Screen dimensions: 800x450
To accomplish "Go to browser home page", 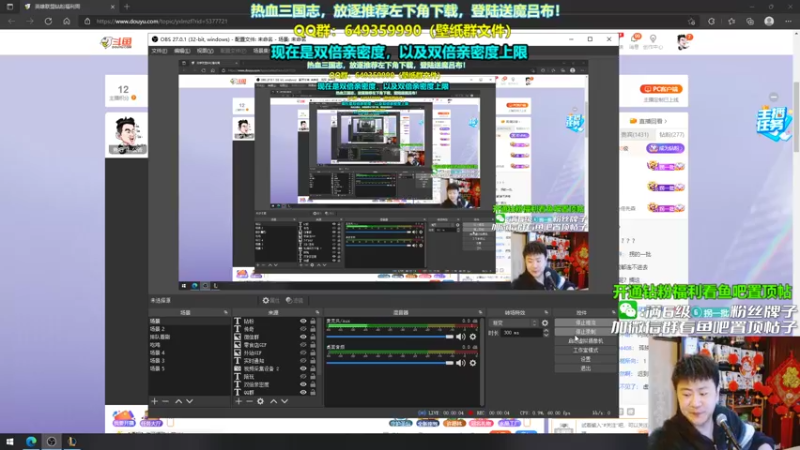I will coord(66,21).
